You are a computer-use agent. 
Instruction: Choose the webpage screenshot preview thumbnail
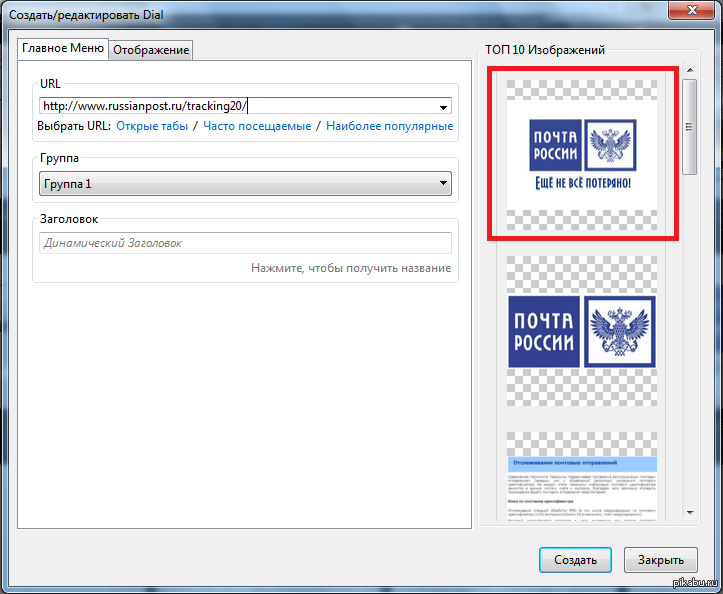click(581, 478)
